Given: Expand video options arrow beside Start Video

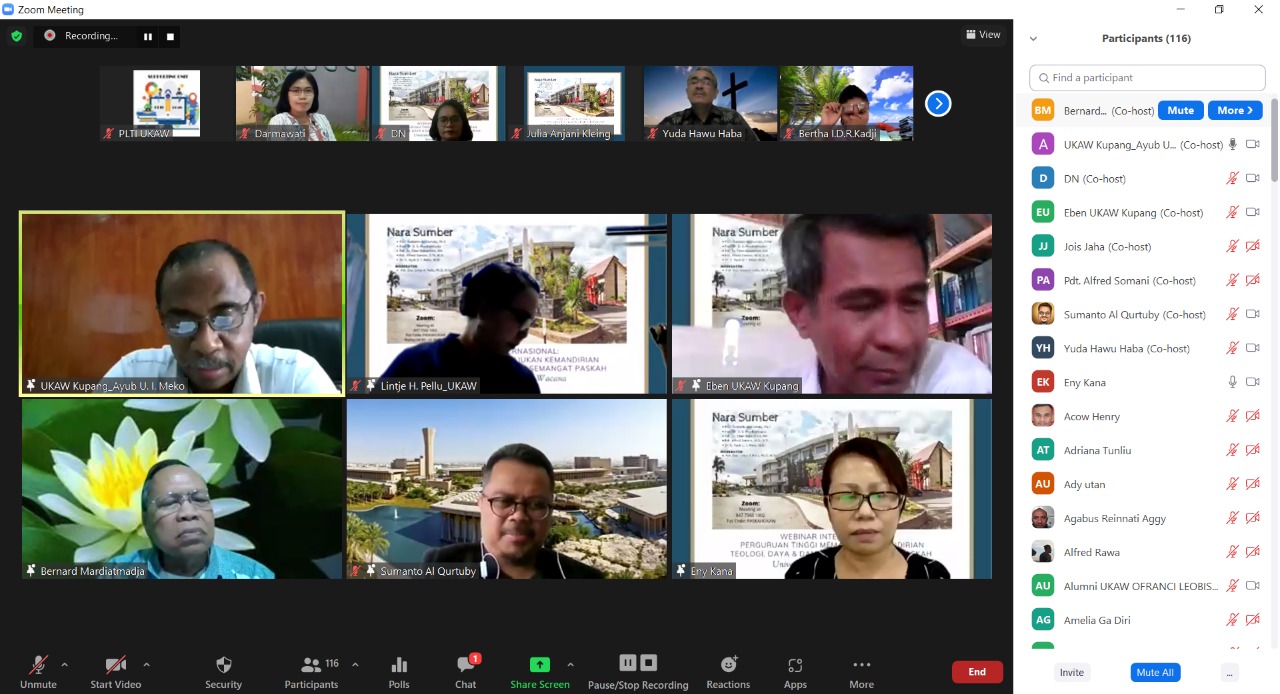Looking at the screenshot, I should pyautogui.click(x=146, y=664).
